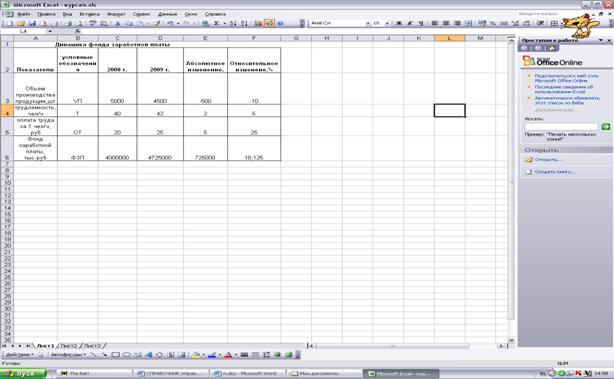Open the Формат menu

coord(116,14)
